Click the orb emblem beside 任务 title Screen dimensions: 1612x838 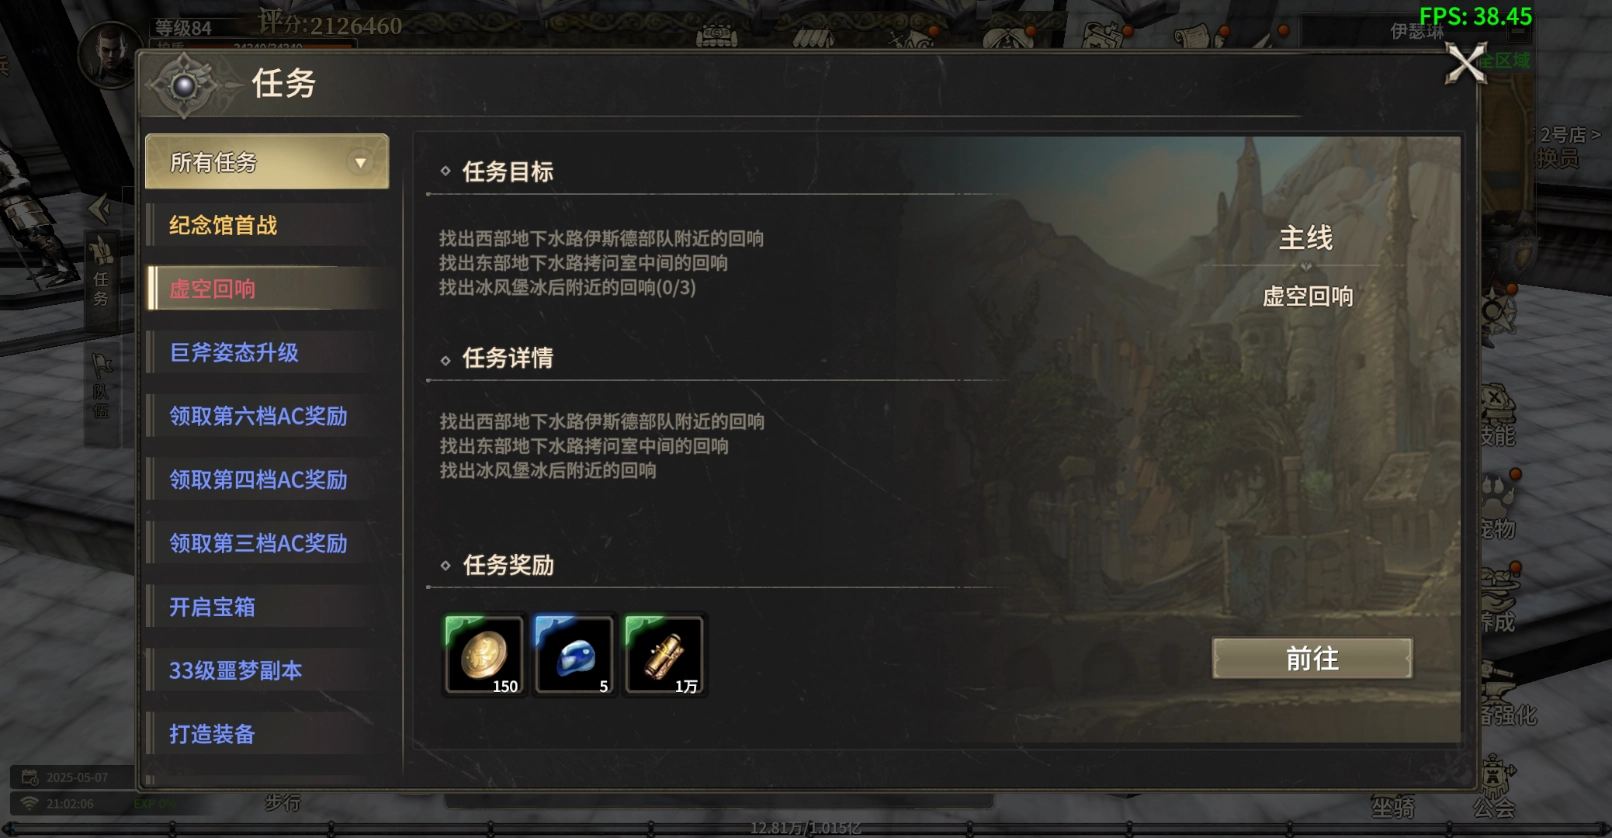point(185,85)
